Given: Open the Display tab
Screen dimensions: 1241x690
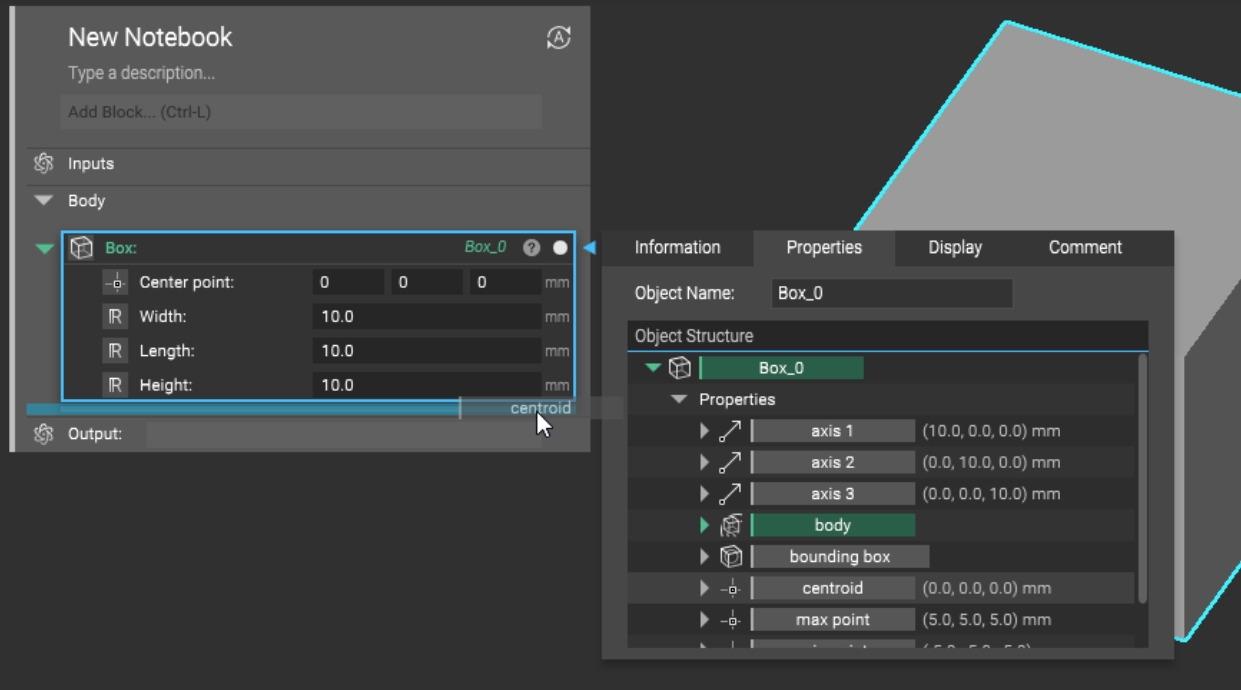Looking at the screenshot, I should tap(955, 248).
